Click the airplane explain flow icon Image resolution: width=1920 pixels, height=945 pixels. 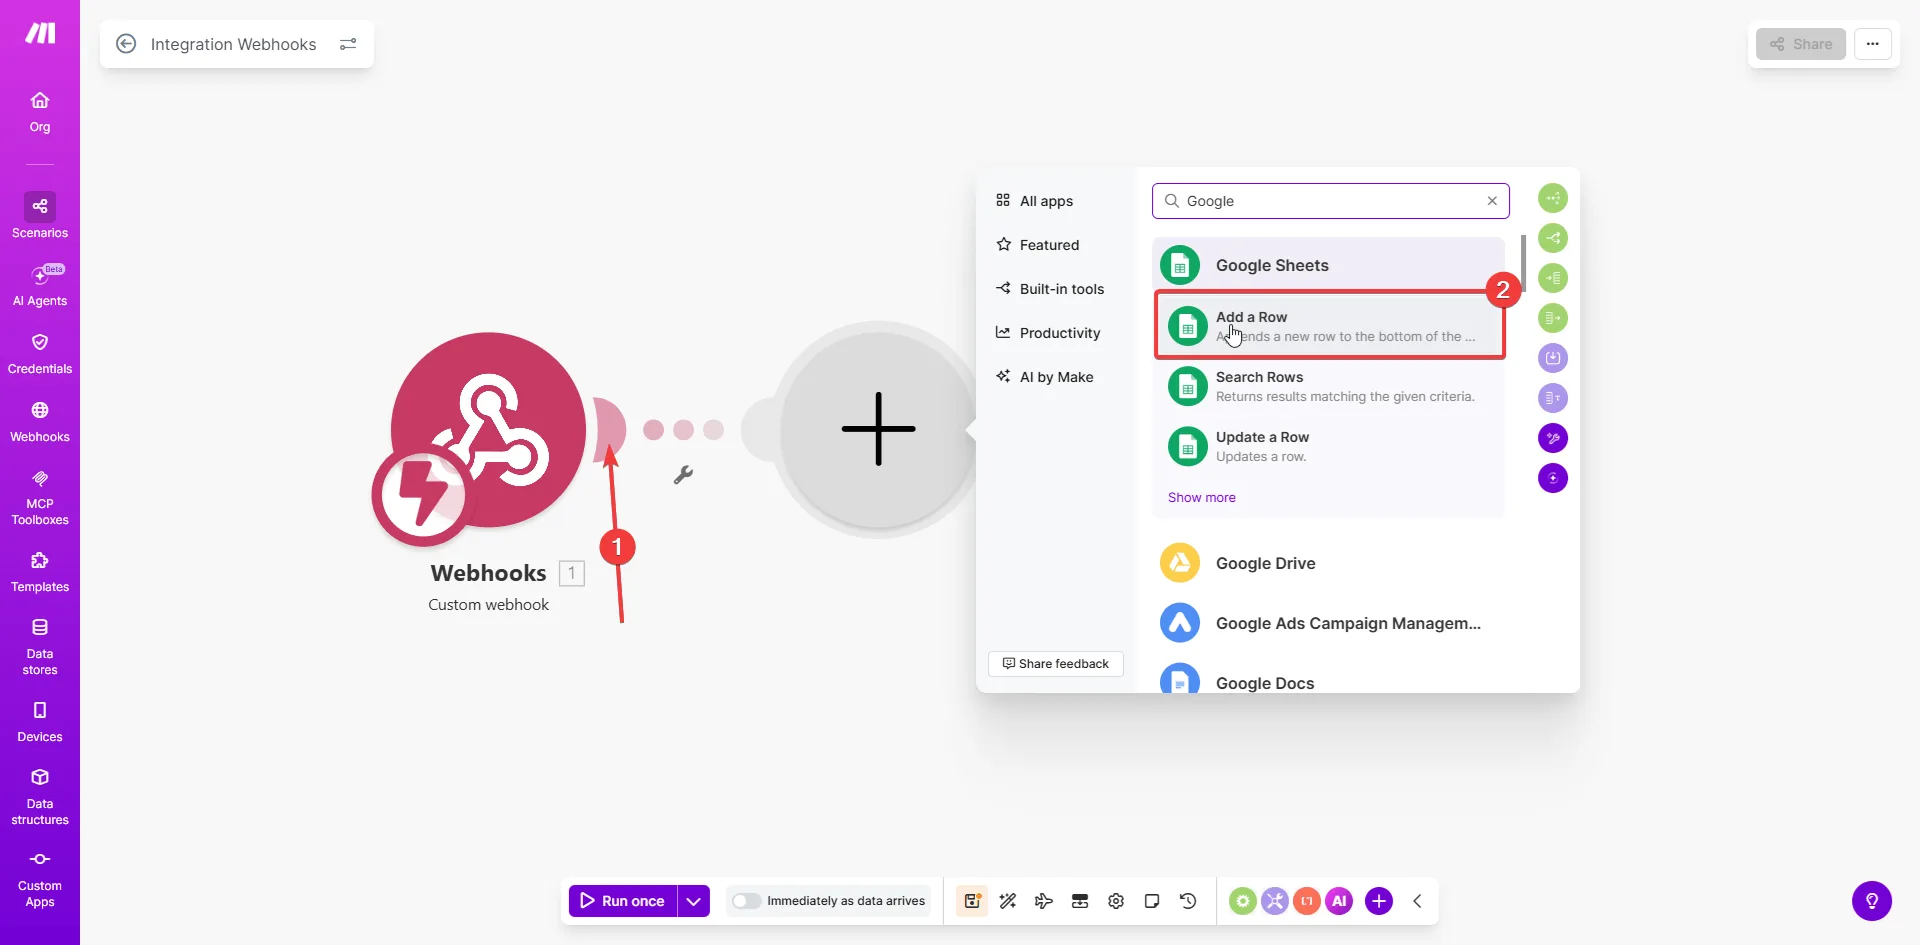(1044, 901)
